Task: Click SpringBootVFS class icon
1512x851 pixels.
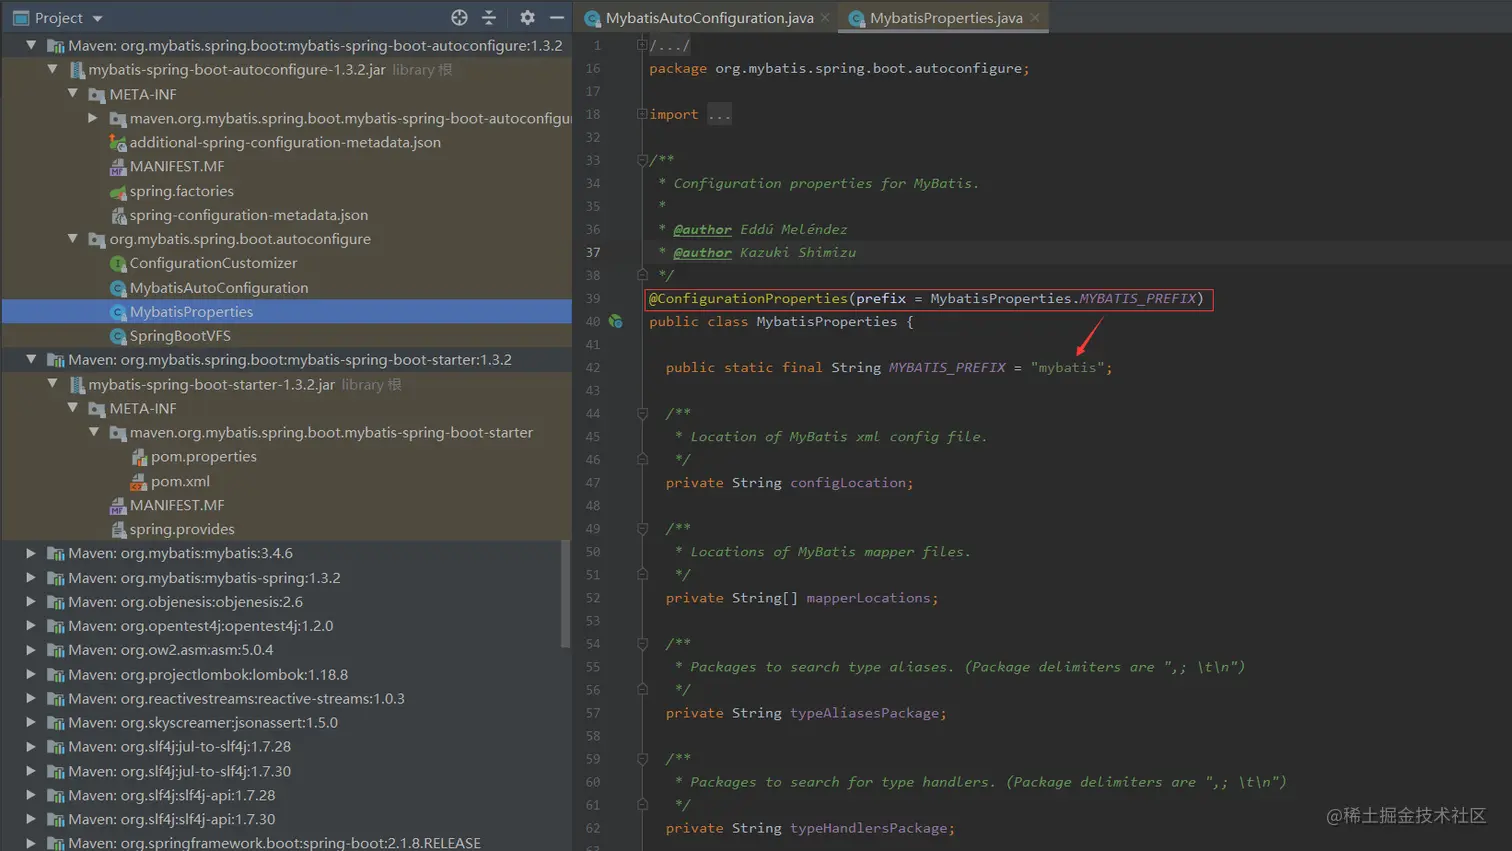Action: pos(118,336)
